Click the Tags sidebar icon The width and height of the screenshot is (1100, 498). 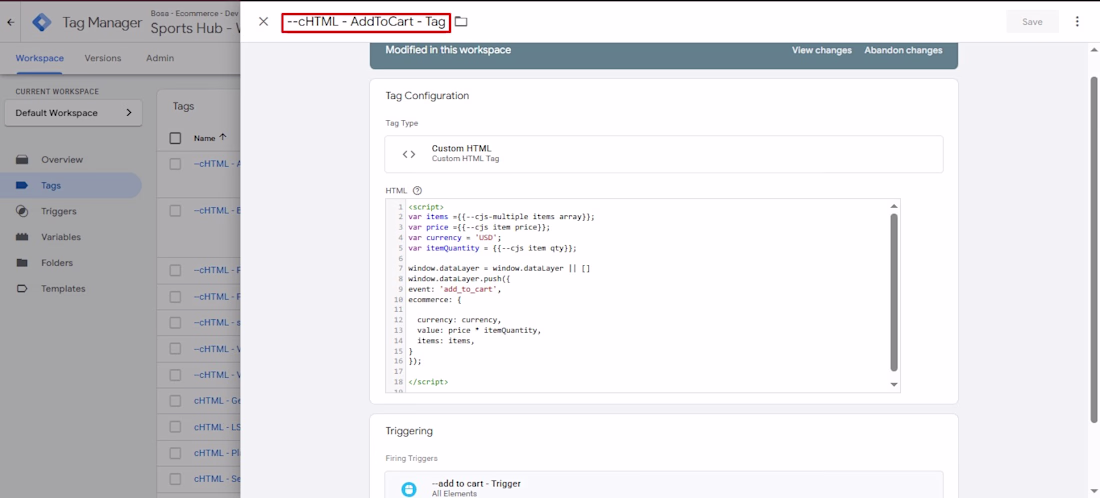point(22,186)
